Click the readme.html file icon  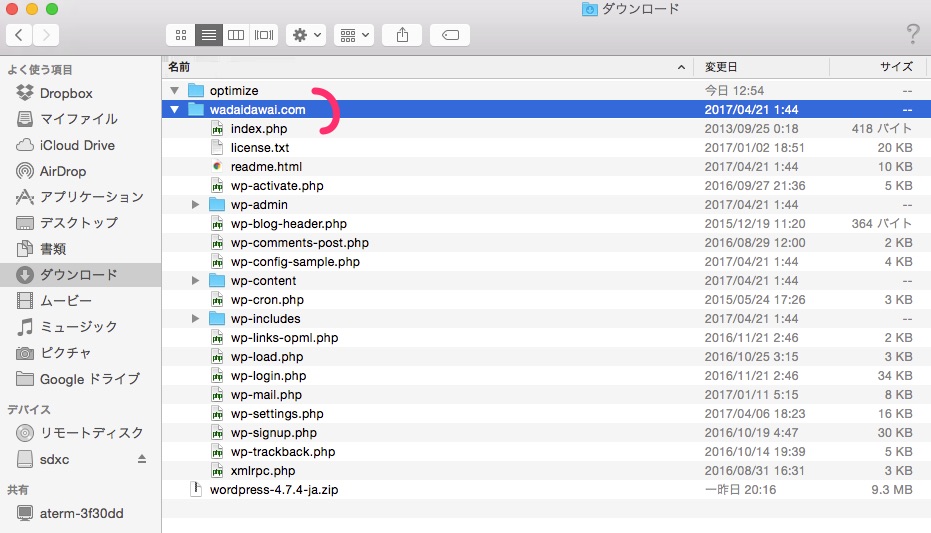(217, 167)
